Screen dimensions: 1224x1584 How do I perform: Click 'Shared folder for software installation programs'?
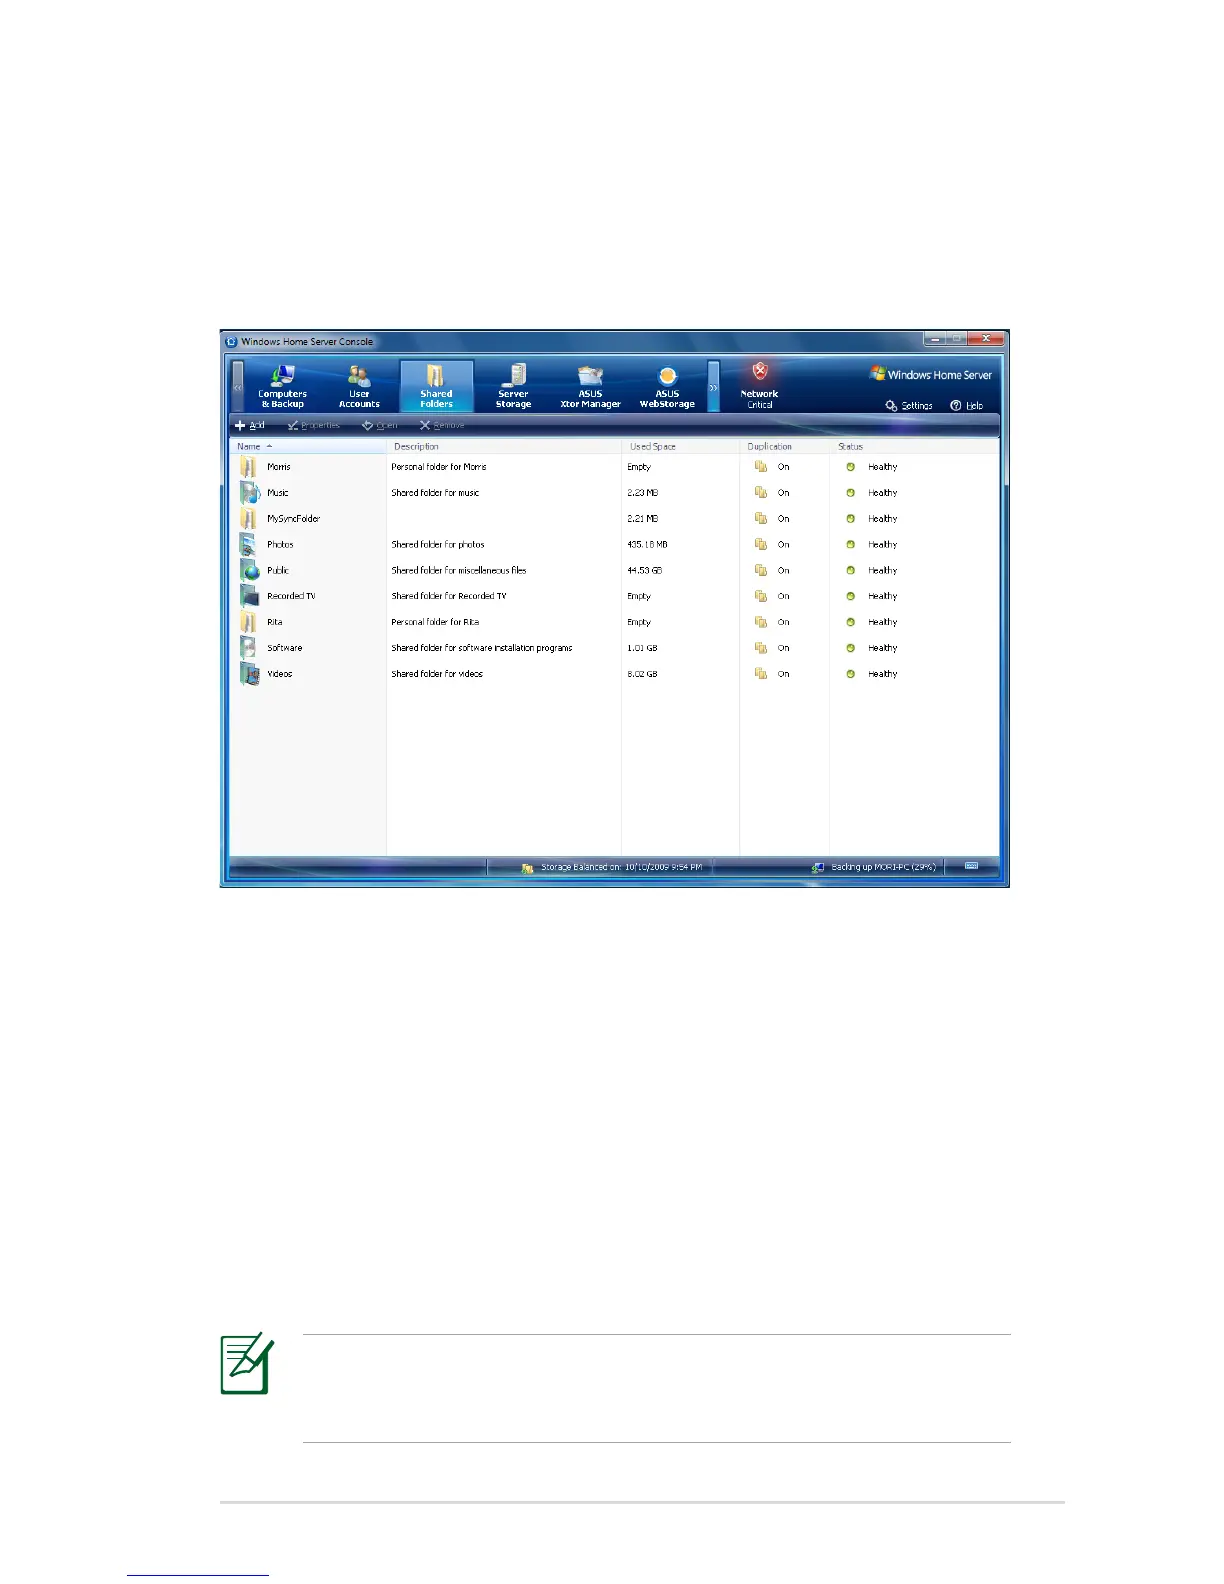[482, 648]
